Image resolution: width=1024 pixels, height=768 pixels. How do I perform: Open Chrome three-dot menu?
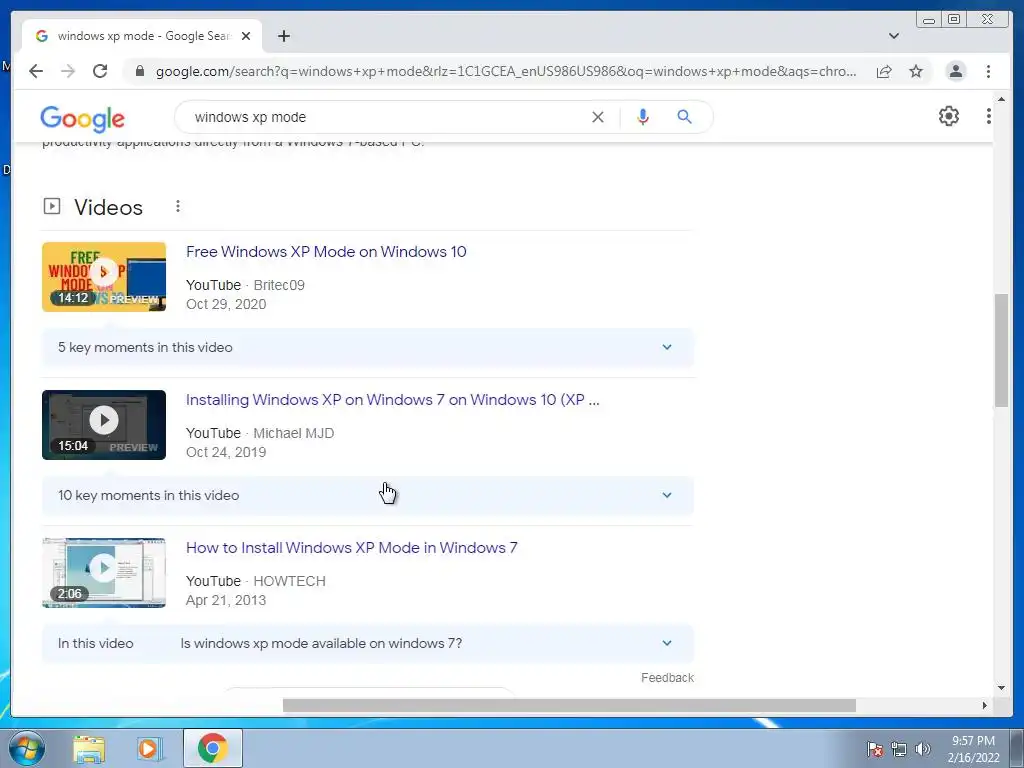click(x=988, y=71)
